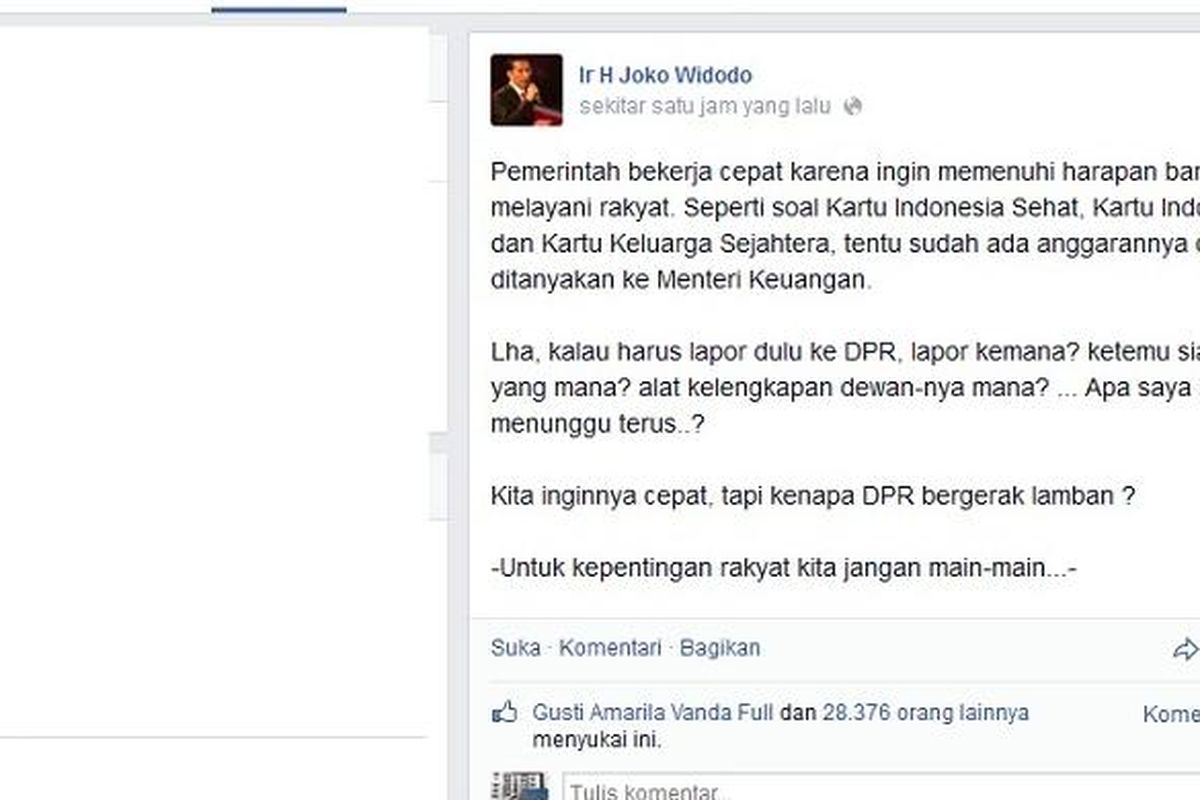The width and height of the screenshot is (1200, 800).
Task: Open Joko Widodo's profile picture thumbnail
Action: tap(526, 90)
